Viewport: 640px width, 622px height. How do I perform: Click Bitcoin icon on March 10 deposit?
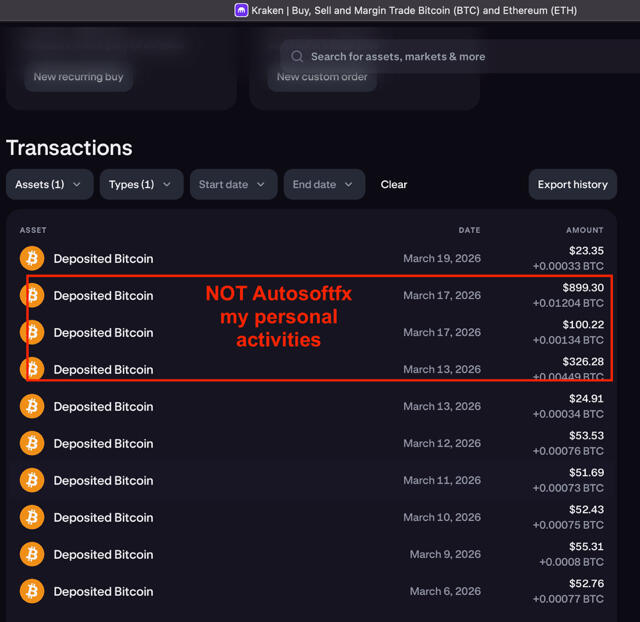(x=32, y=517)
